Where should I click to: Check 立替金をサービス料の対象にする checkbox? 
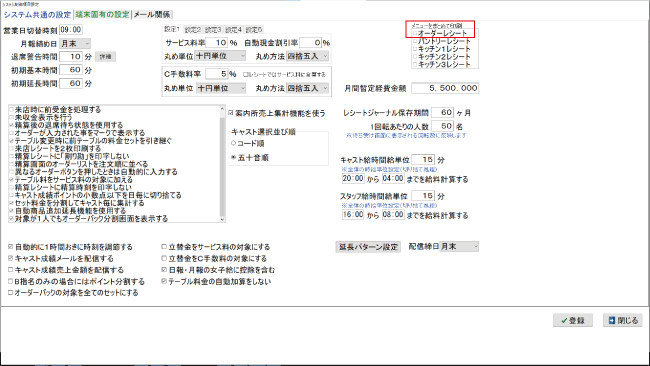click(x=164, y=247)
